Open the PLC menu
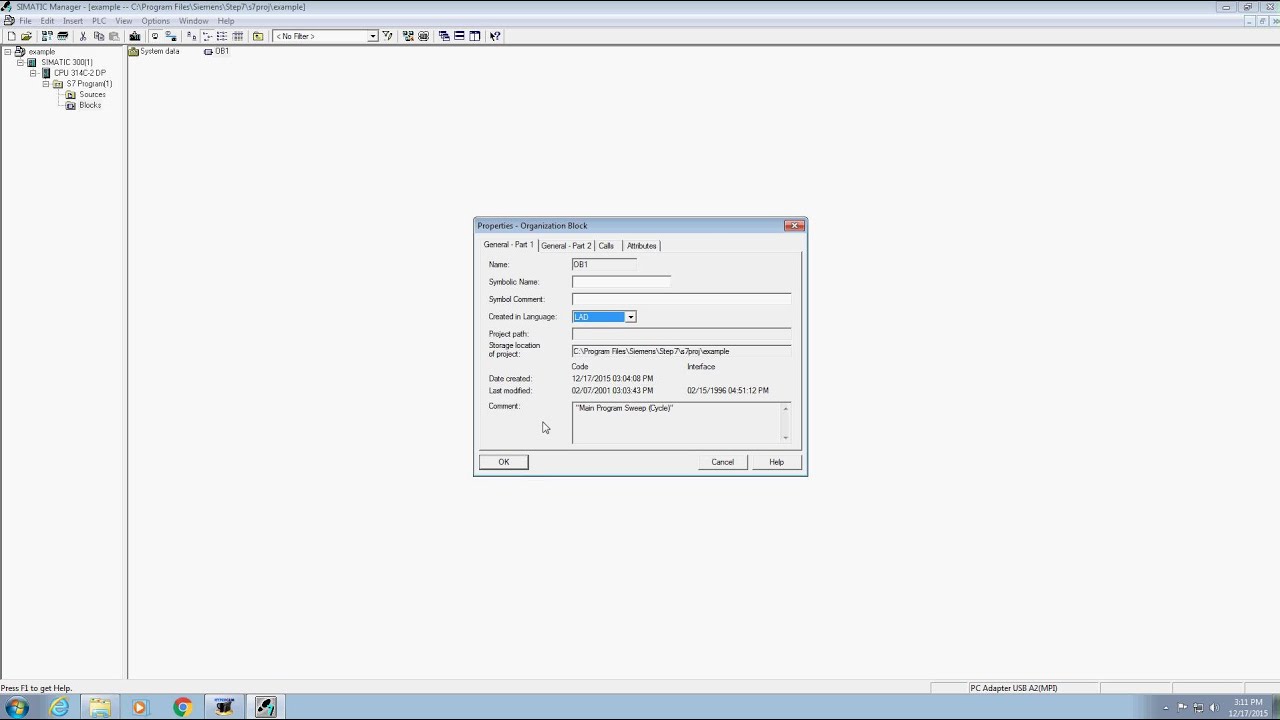Image resolution: width=1280 pixels, height=720 pixels. (x=99, y=21)
